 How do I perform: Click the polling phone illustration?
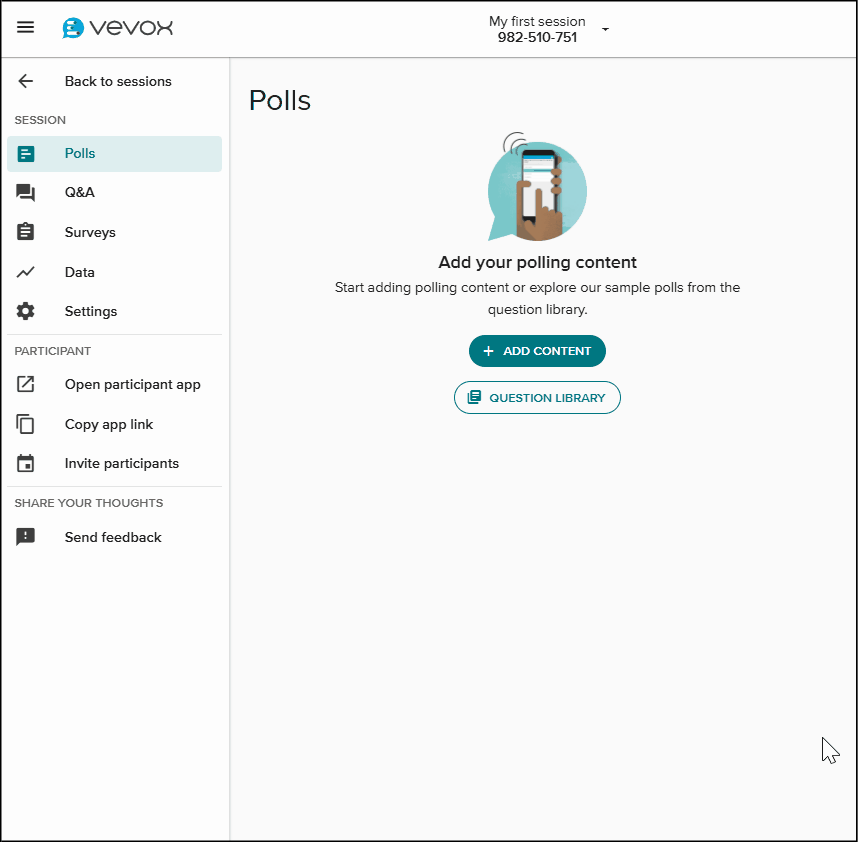537,190
